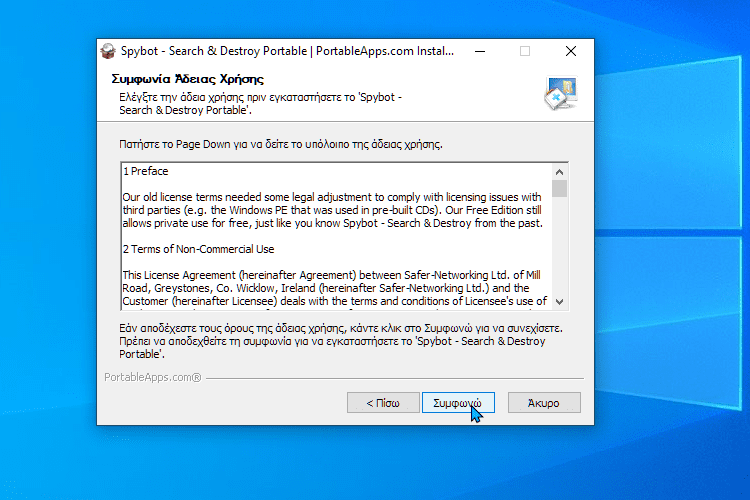Click the '2 Terms of Non-Commercial Use' heading
The image size is (750, 500).
(x=199, y=249)
